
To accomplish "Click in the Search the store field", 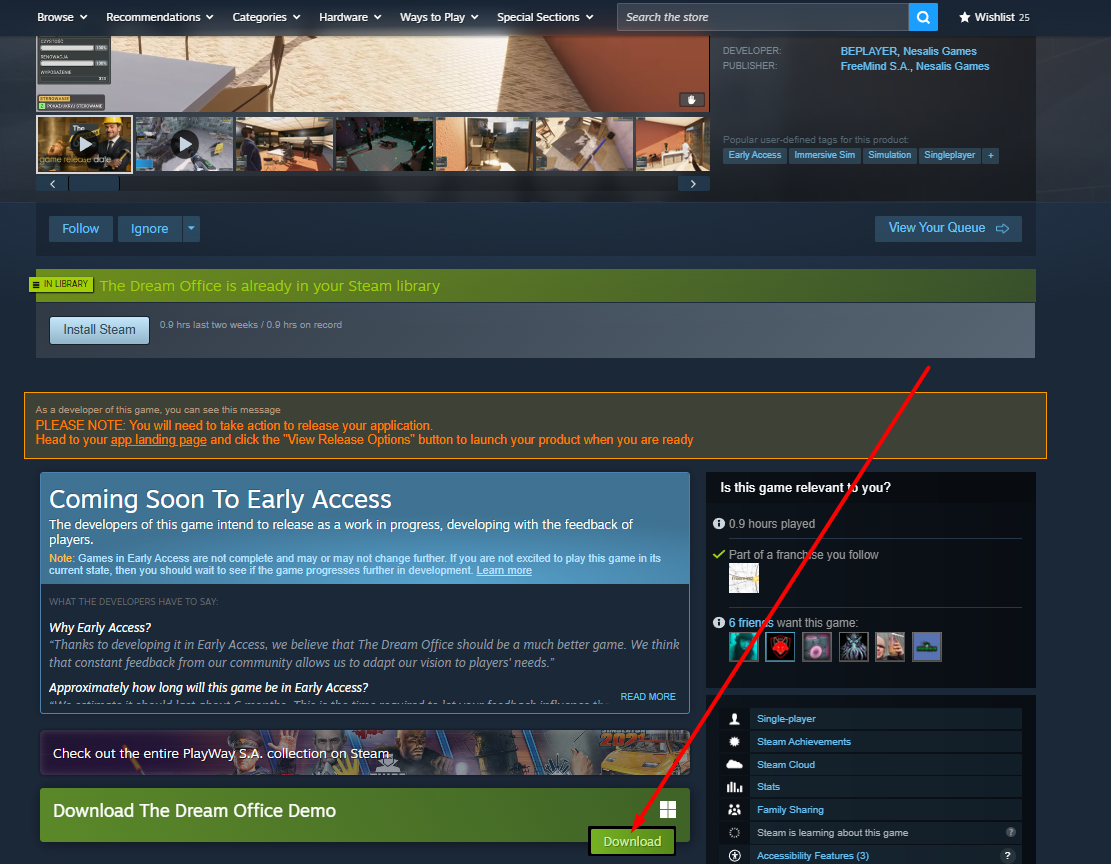I will (x=762, y=17).
